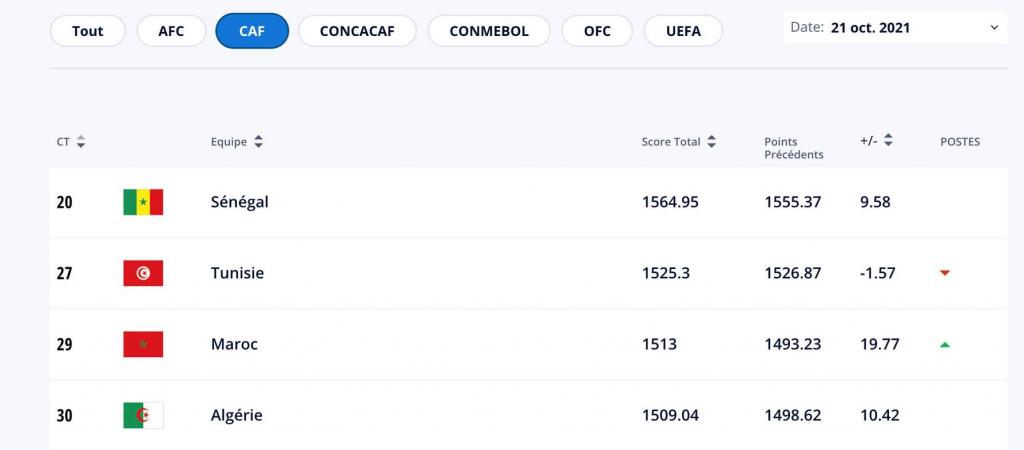1024x450 pixels.
Task: Click Algérie team name
Action: pos(237,415)
